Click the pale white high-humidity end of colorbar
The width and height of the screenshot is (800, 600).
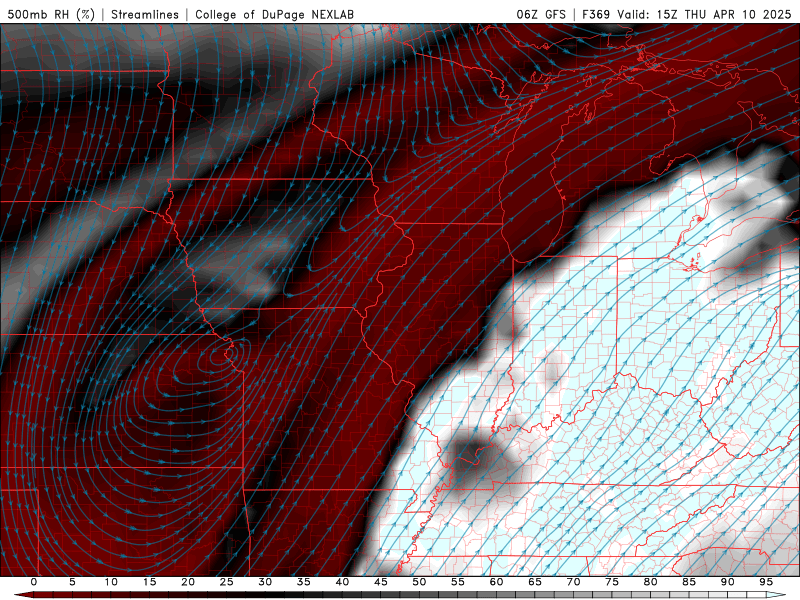[x=776, y=595]
